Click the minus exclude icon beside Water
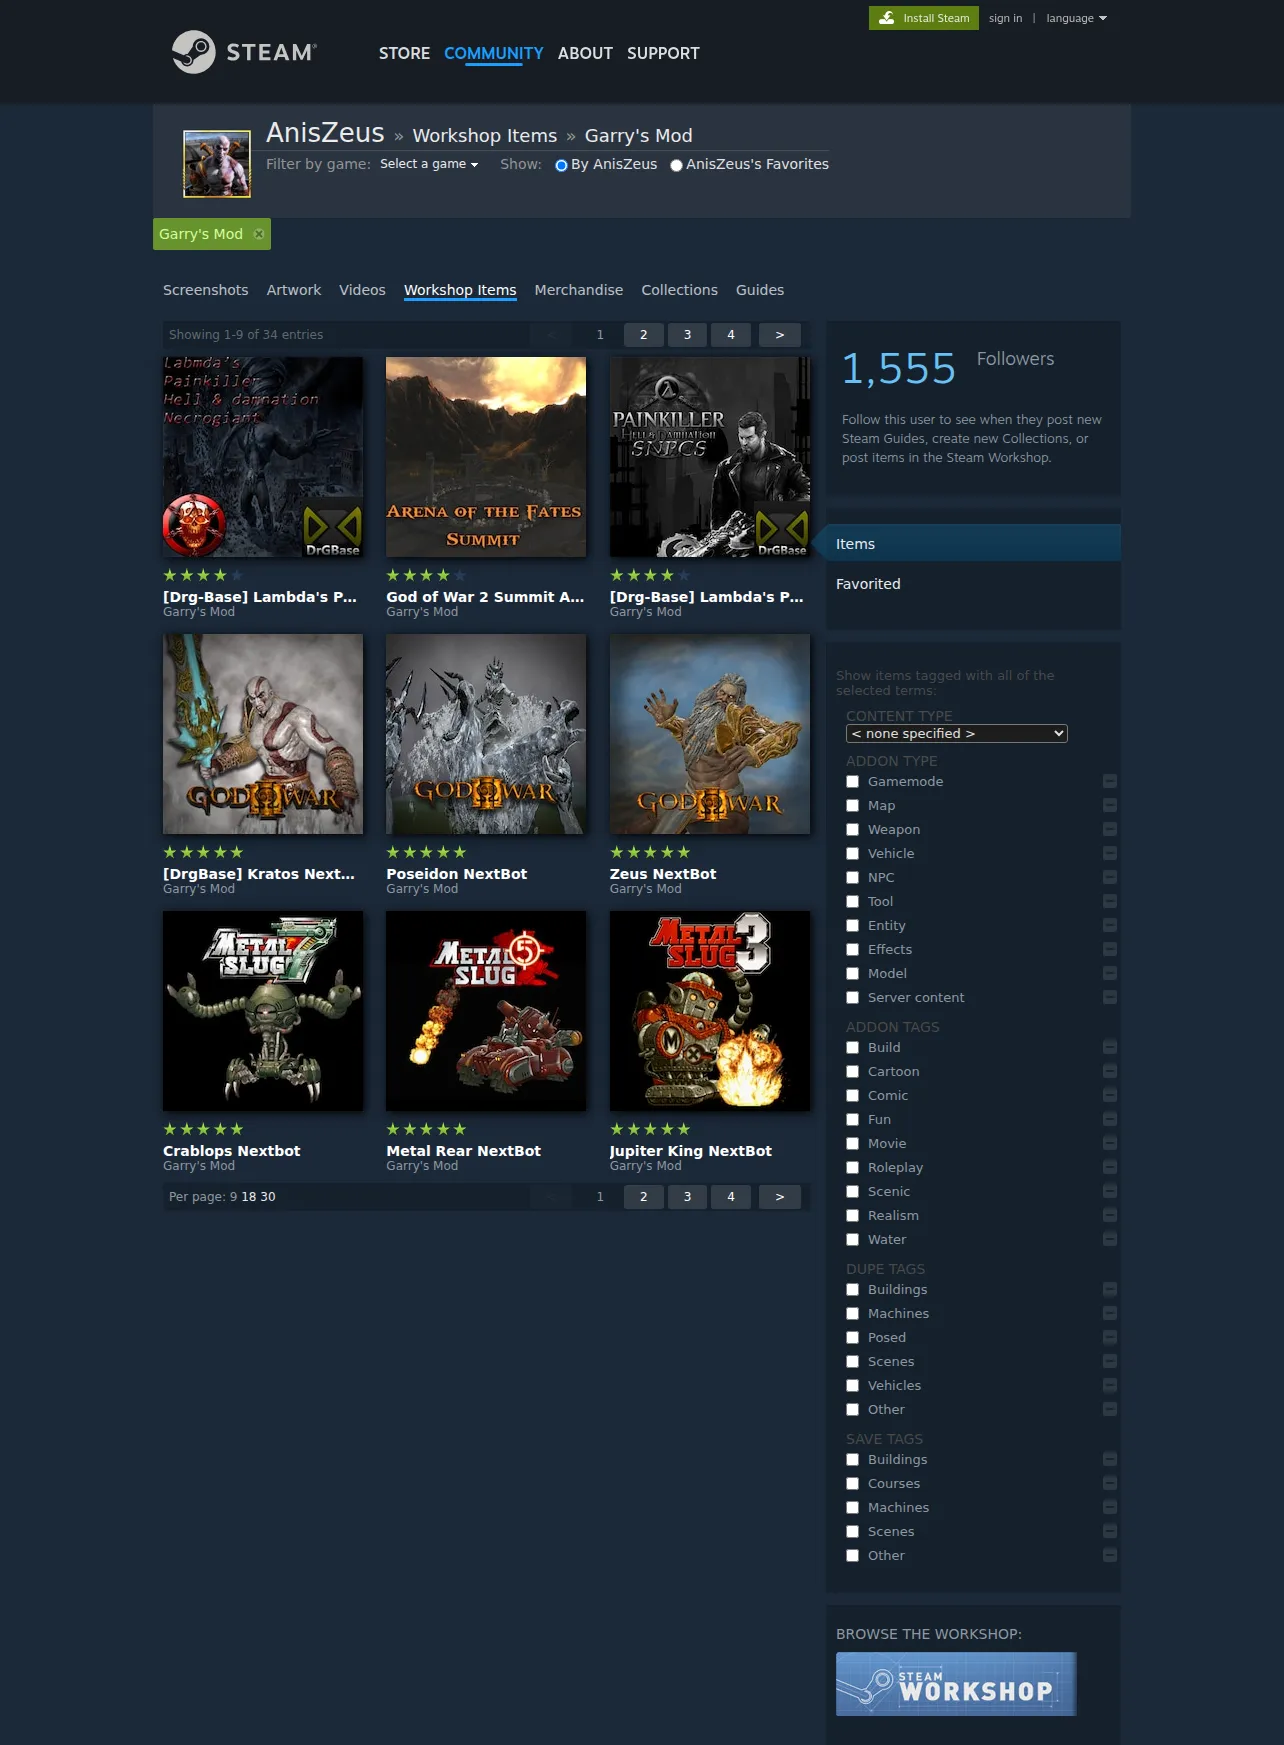The height and width of the screenshot is (1745, 1284). tap(1110, 1239)
